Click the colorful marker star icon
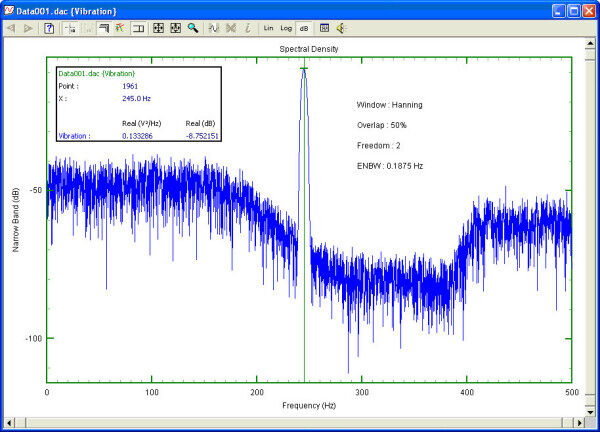Viewport: 600px width, 432px height. (x=118, y=29)
